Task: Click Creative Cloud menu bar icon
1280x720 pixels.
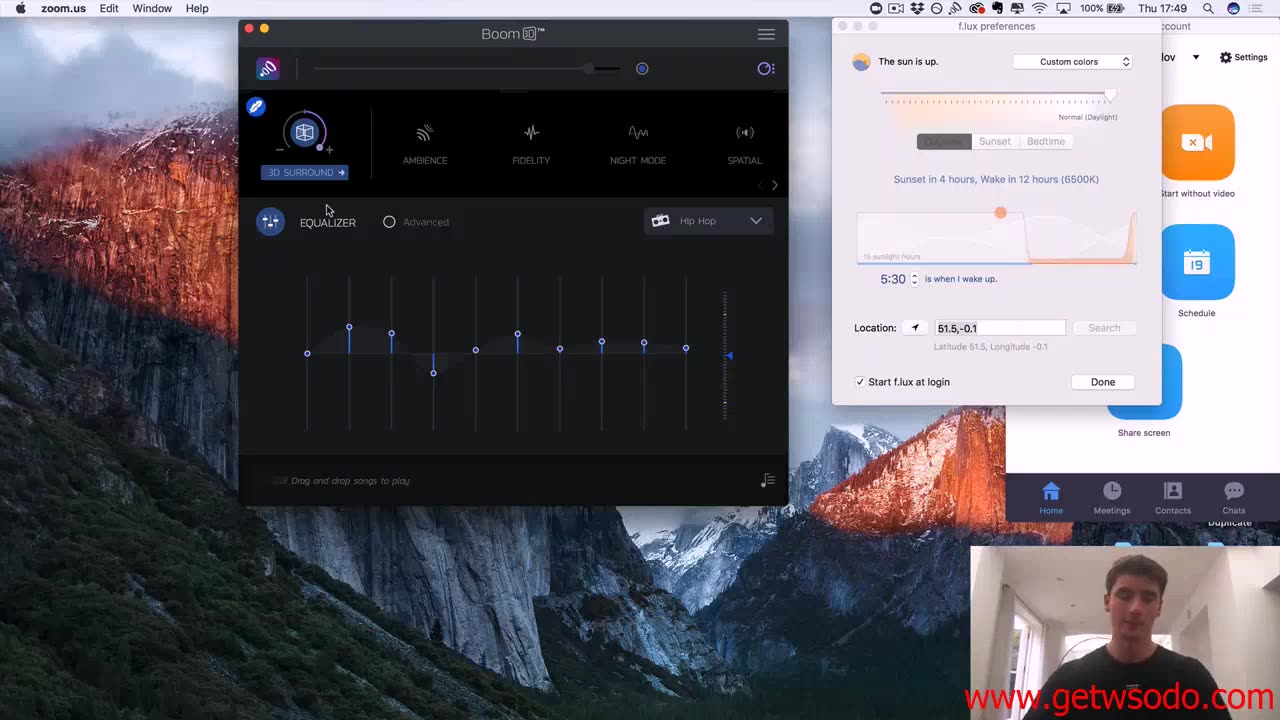Action: (977, 8)
